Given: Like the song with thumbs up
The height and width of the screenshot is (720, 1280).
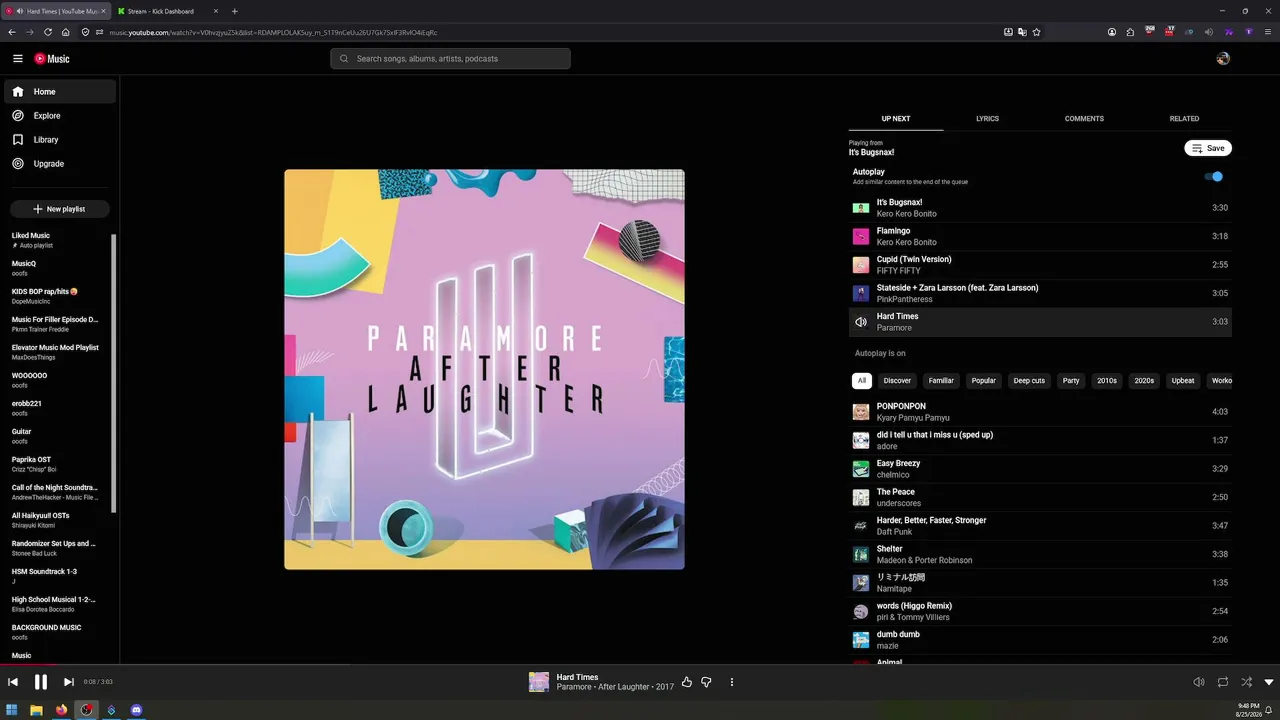Looking at the screenshot, I should (687, 682).
